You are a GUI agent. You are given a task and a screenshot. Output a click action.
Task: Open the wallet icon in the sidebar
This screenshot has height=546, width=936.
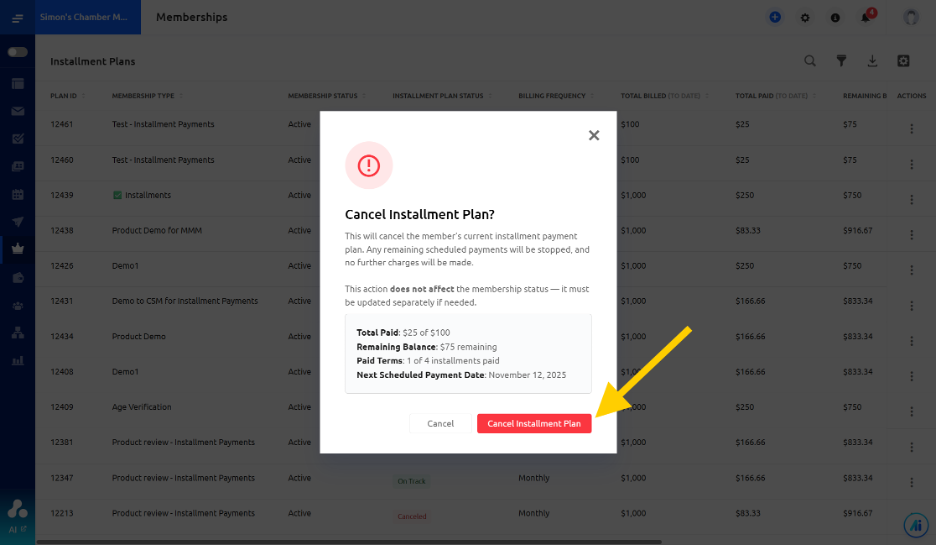click(x=18, y=277)
